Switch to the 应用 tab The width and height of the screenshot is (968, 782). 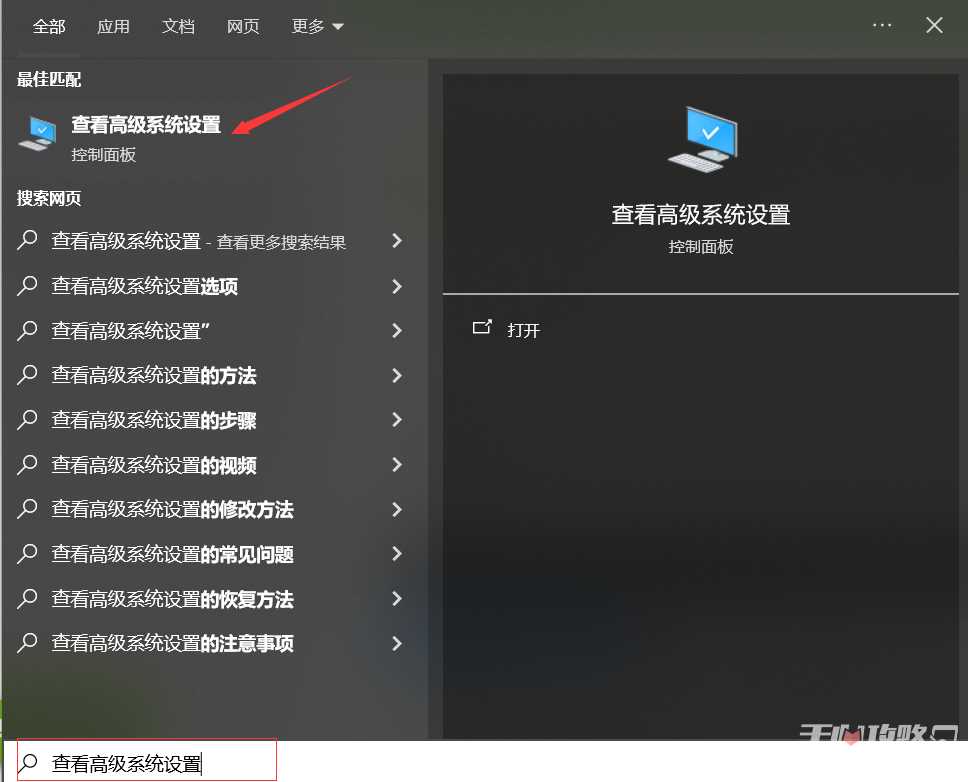114,27
